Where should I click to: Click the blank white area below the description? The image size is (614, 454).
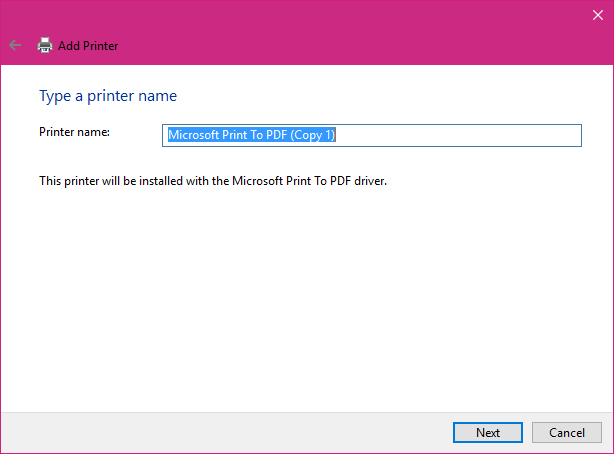click(307, 298)
